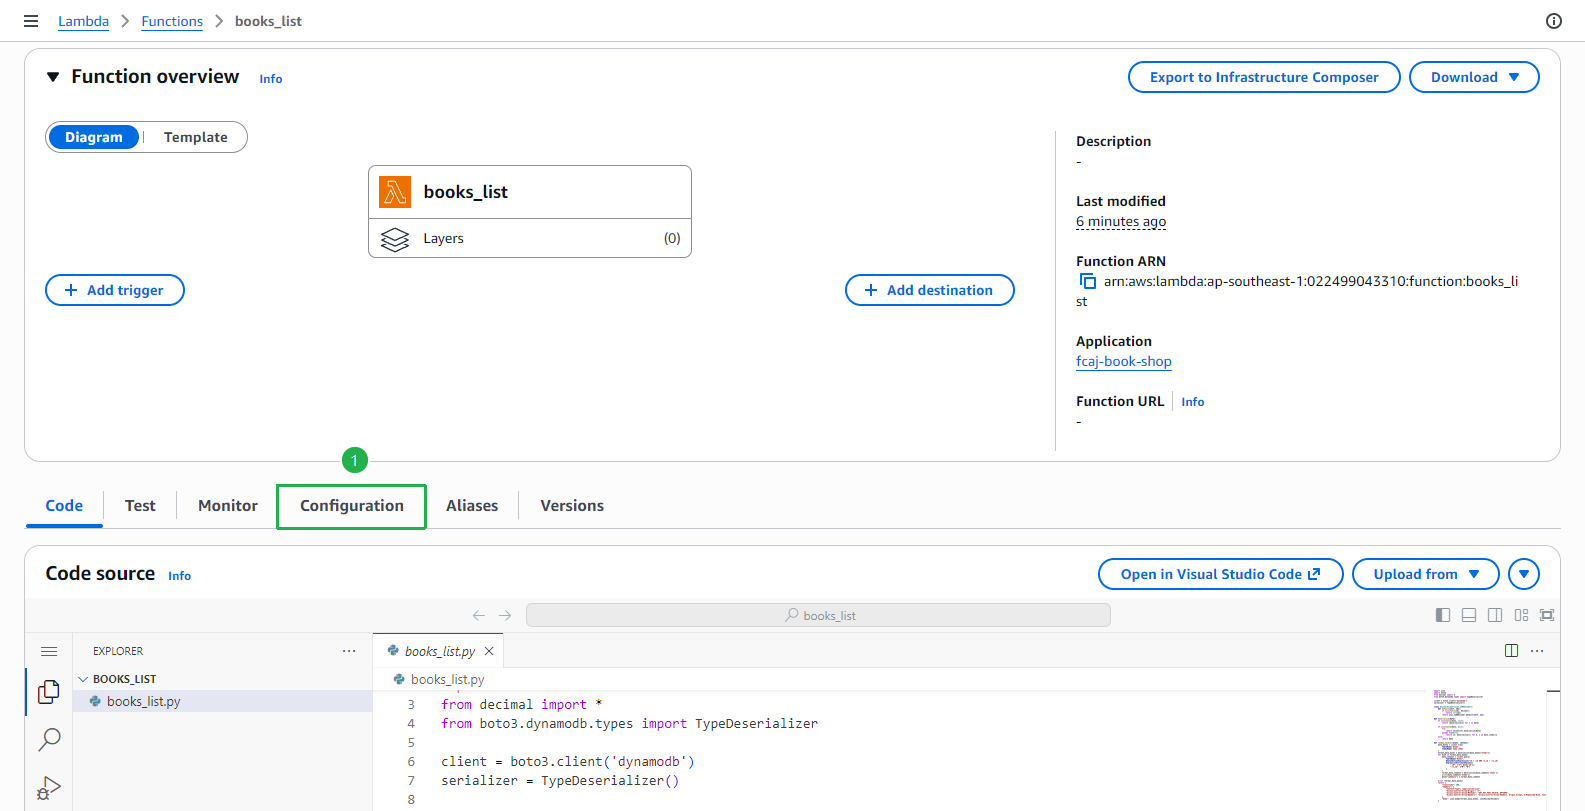Click the '6 minutes ago' last modified text
The height and width of the screenshot is (811, 1585).
pyautogui.click(x=1121, y=222)
